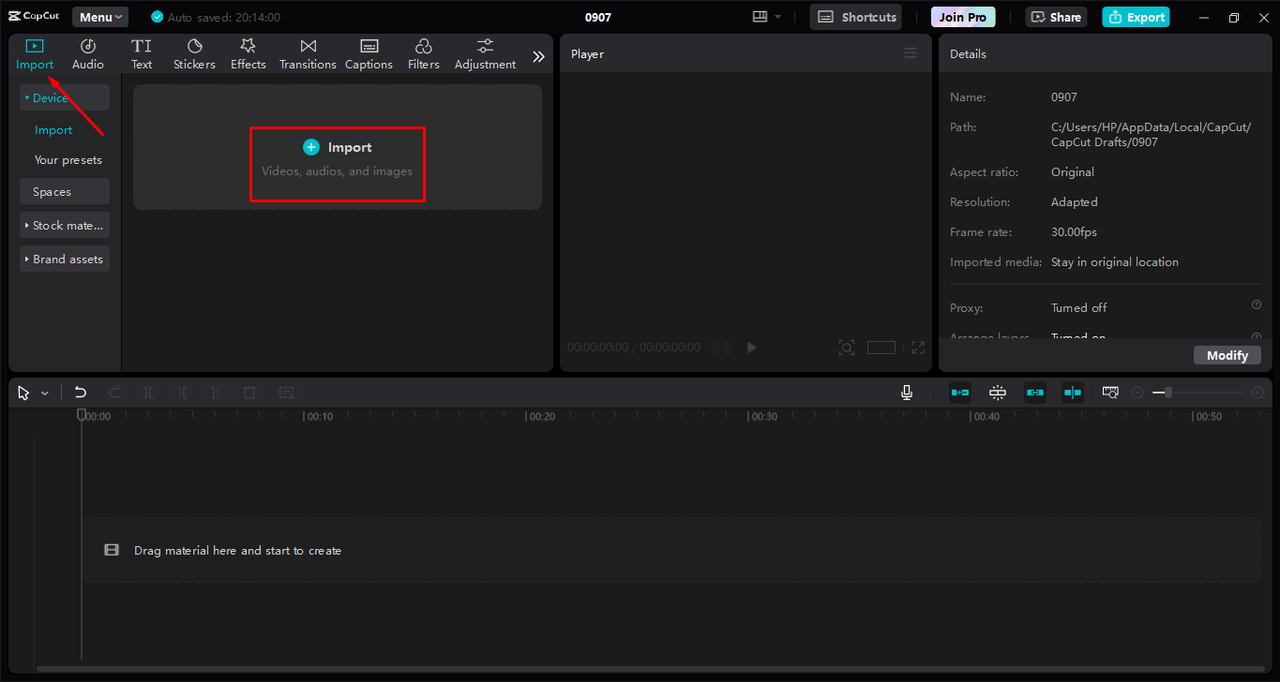This screenshot has width=1280, height=682.
Task: Click the zoom in timeline plus icon
Action: [1258, 393]
